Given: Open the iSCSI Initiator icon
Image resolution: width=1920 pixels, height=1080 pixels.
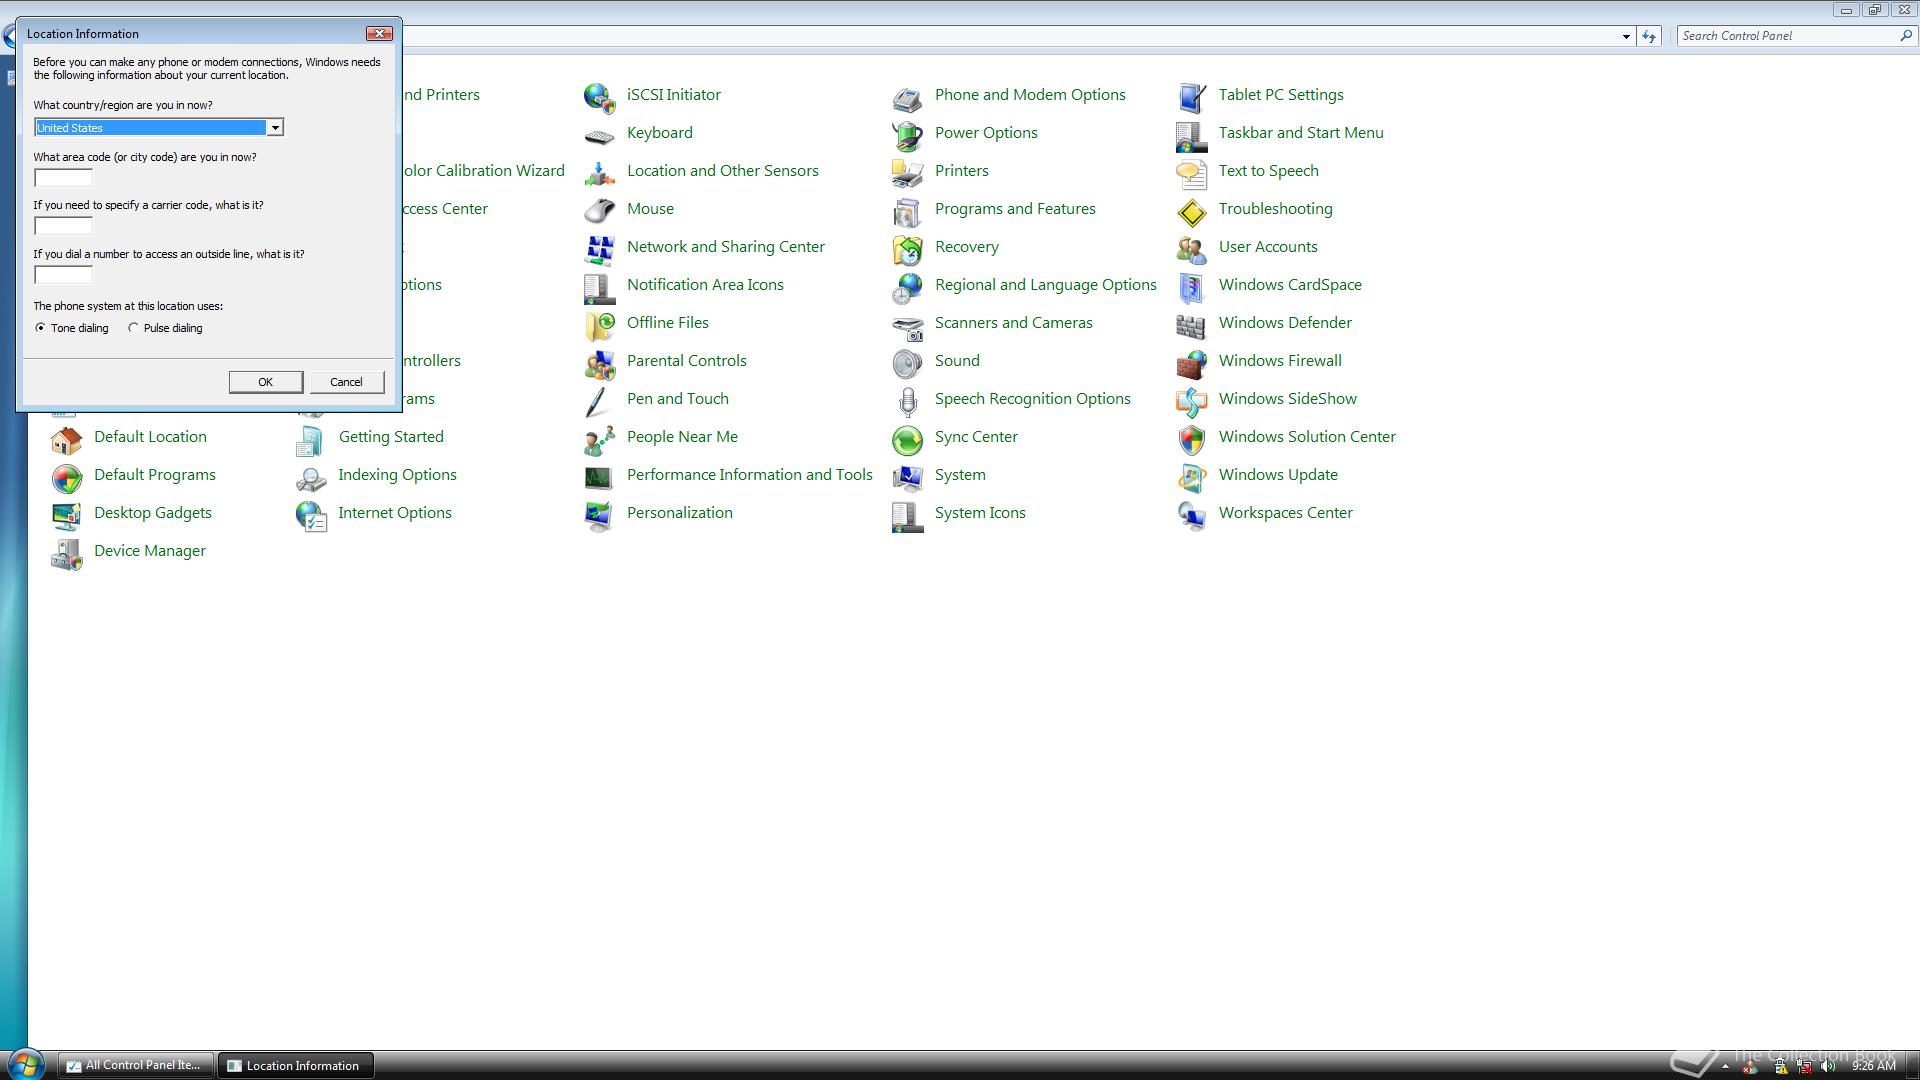Looking at the screenshot, I should pyautogui.click(x=599, y=97).
